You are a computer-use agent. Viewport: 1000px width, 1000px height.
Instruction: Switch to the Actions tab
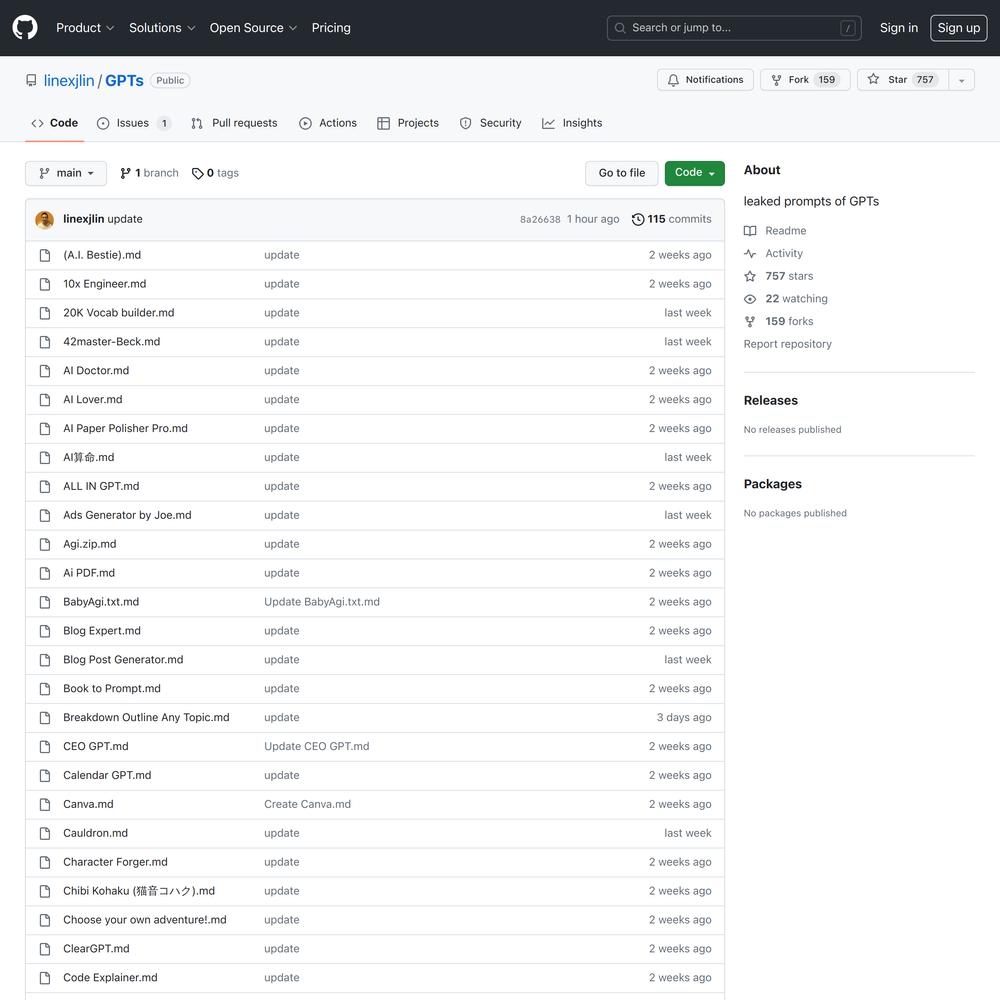click(x=328, y=123)
